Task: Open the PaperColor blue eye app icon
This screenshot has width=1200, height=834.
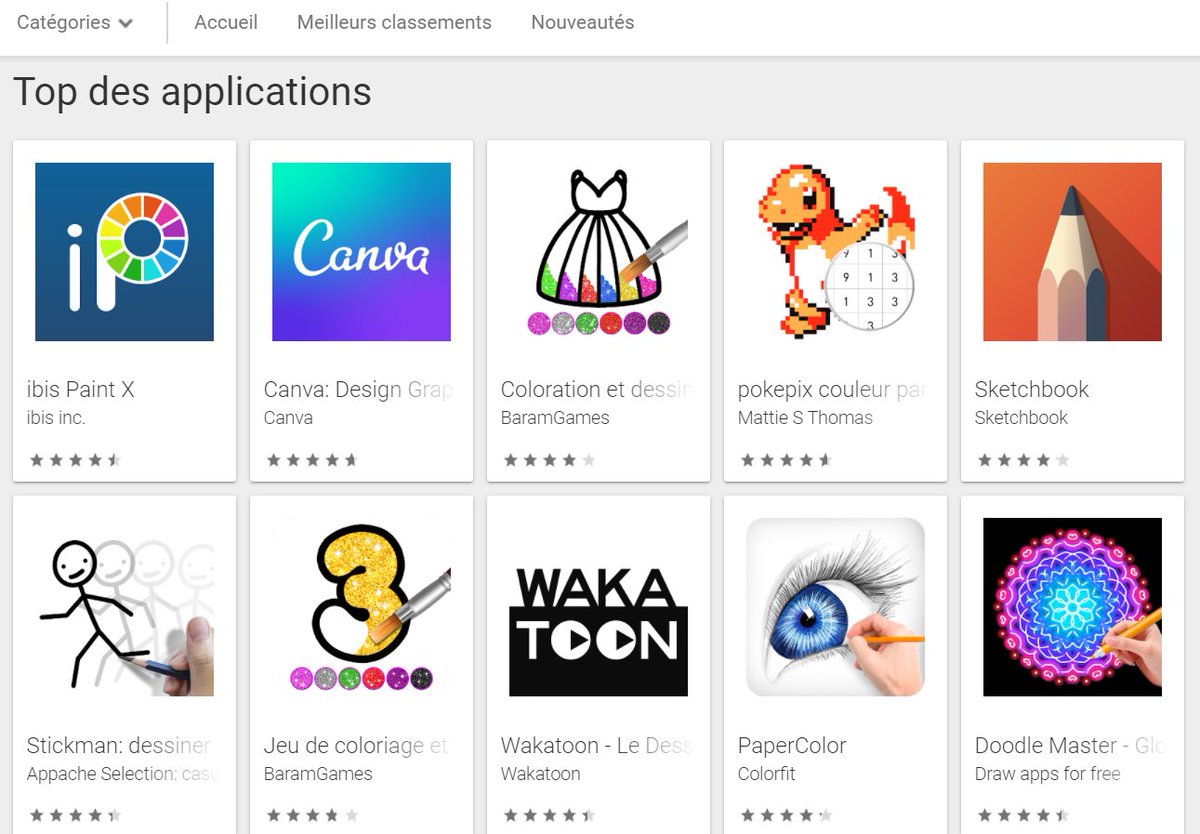Action: coord(835,607)
